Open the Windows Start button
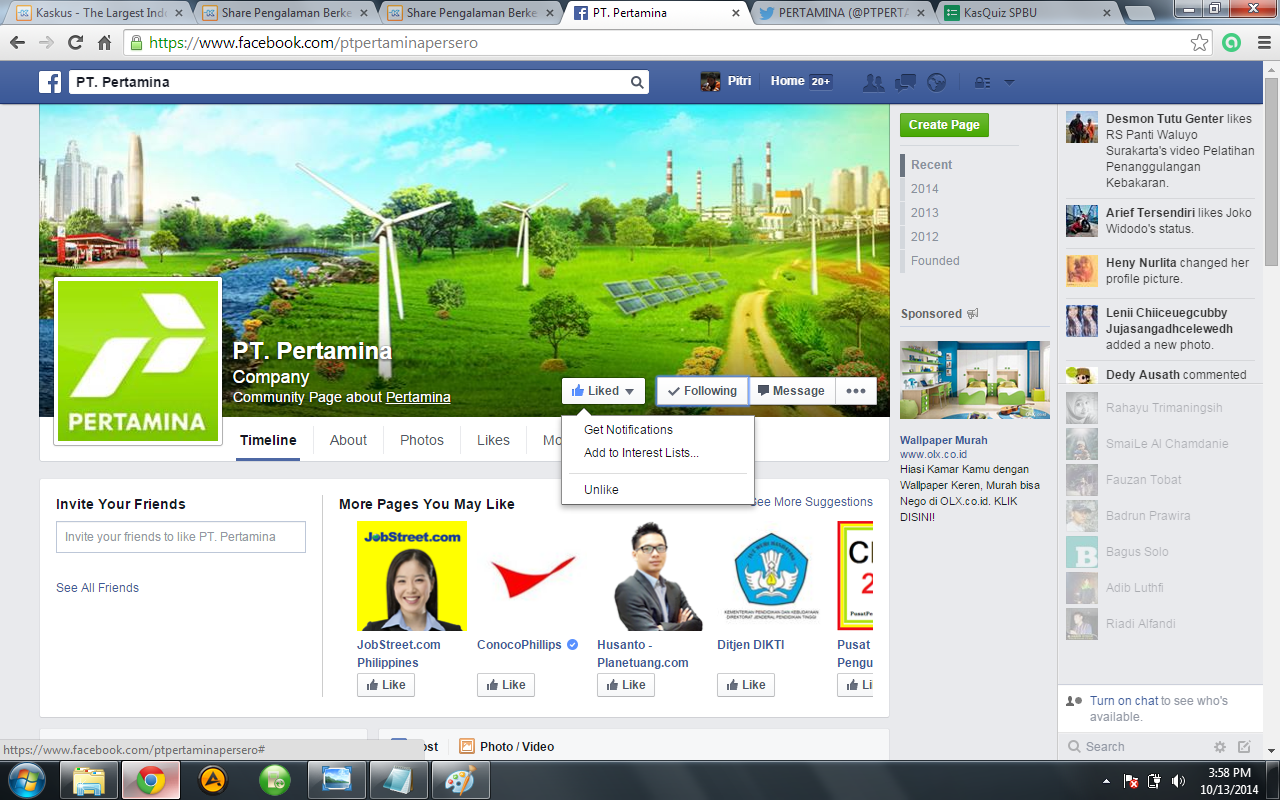 26,779
